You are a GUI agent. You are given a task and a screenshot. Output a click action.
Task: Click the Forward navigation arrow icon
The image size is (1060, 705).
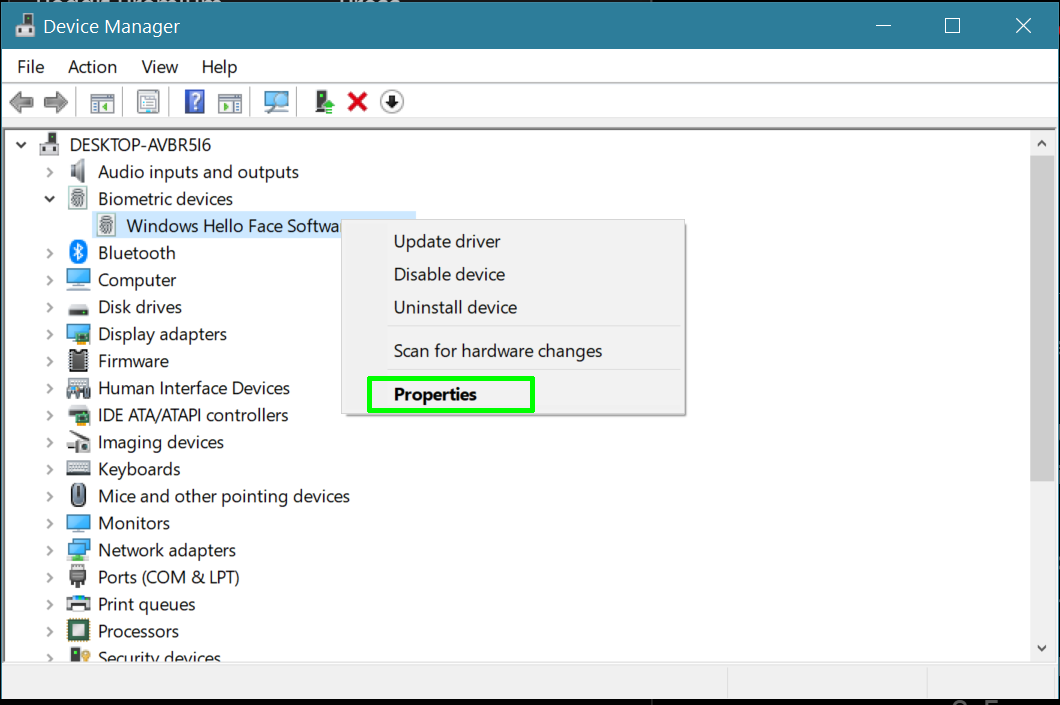coord(55,101)
